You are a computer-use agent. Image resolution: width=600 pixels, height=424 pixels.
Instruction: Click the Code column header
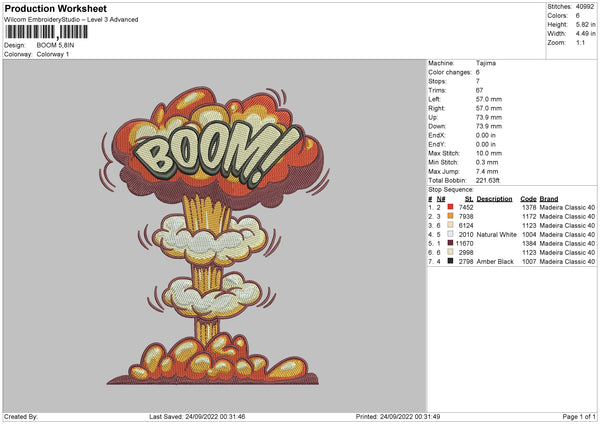coord(528,198)
